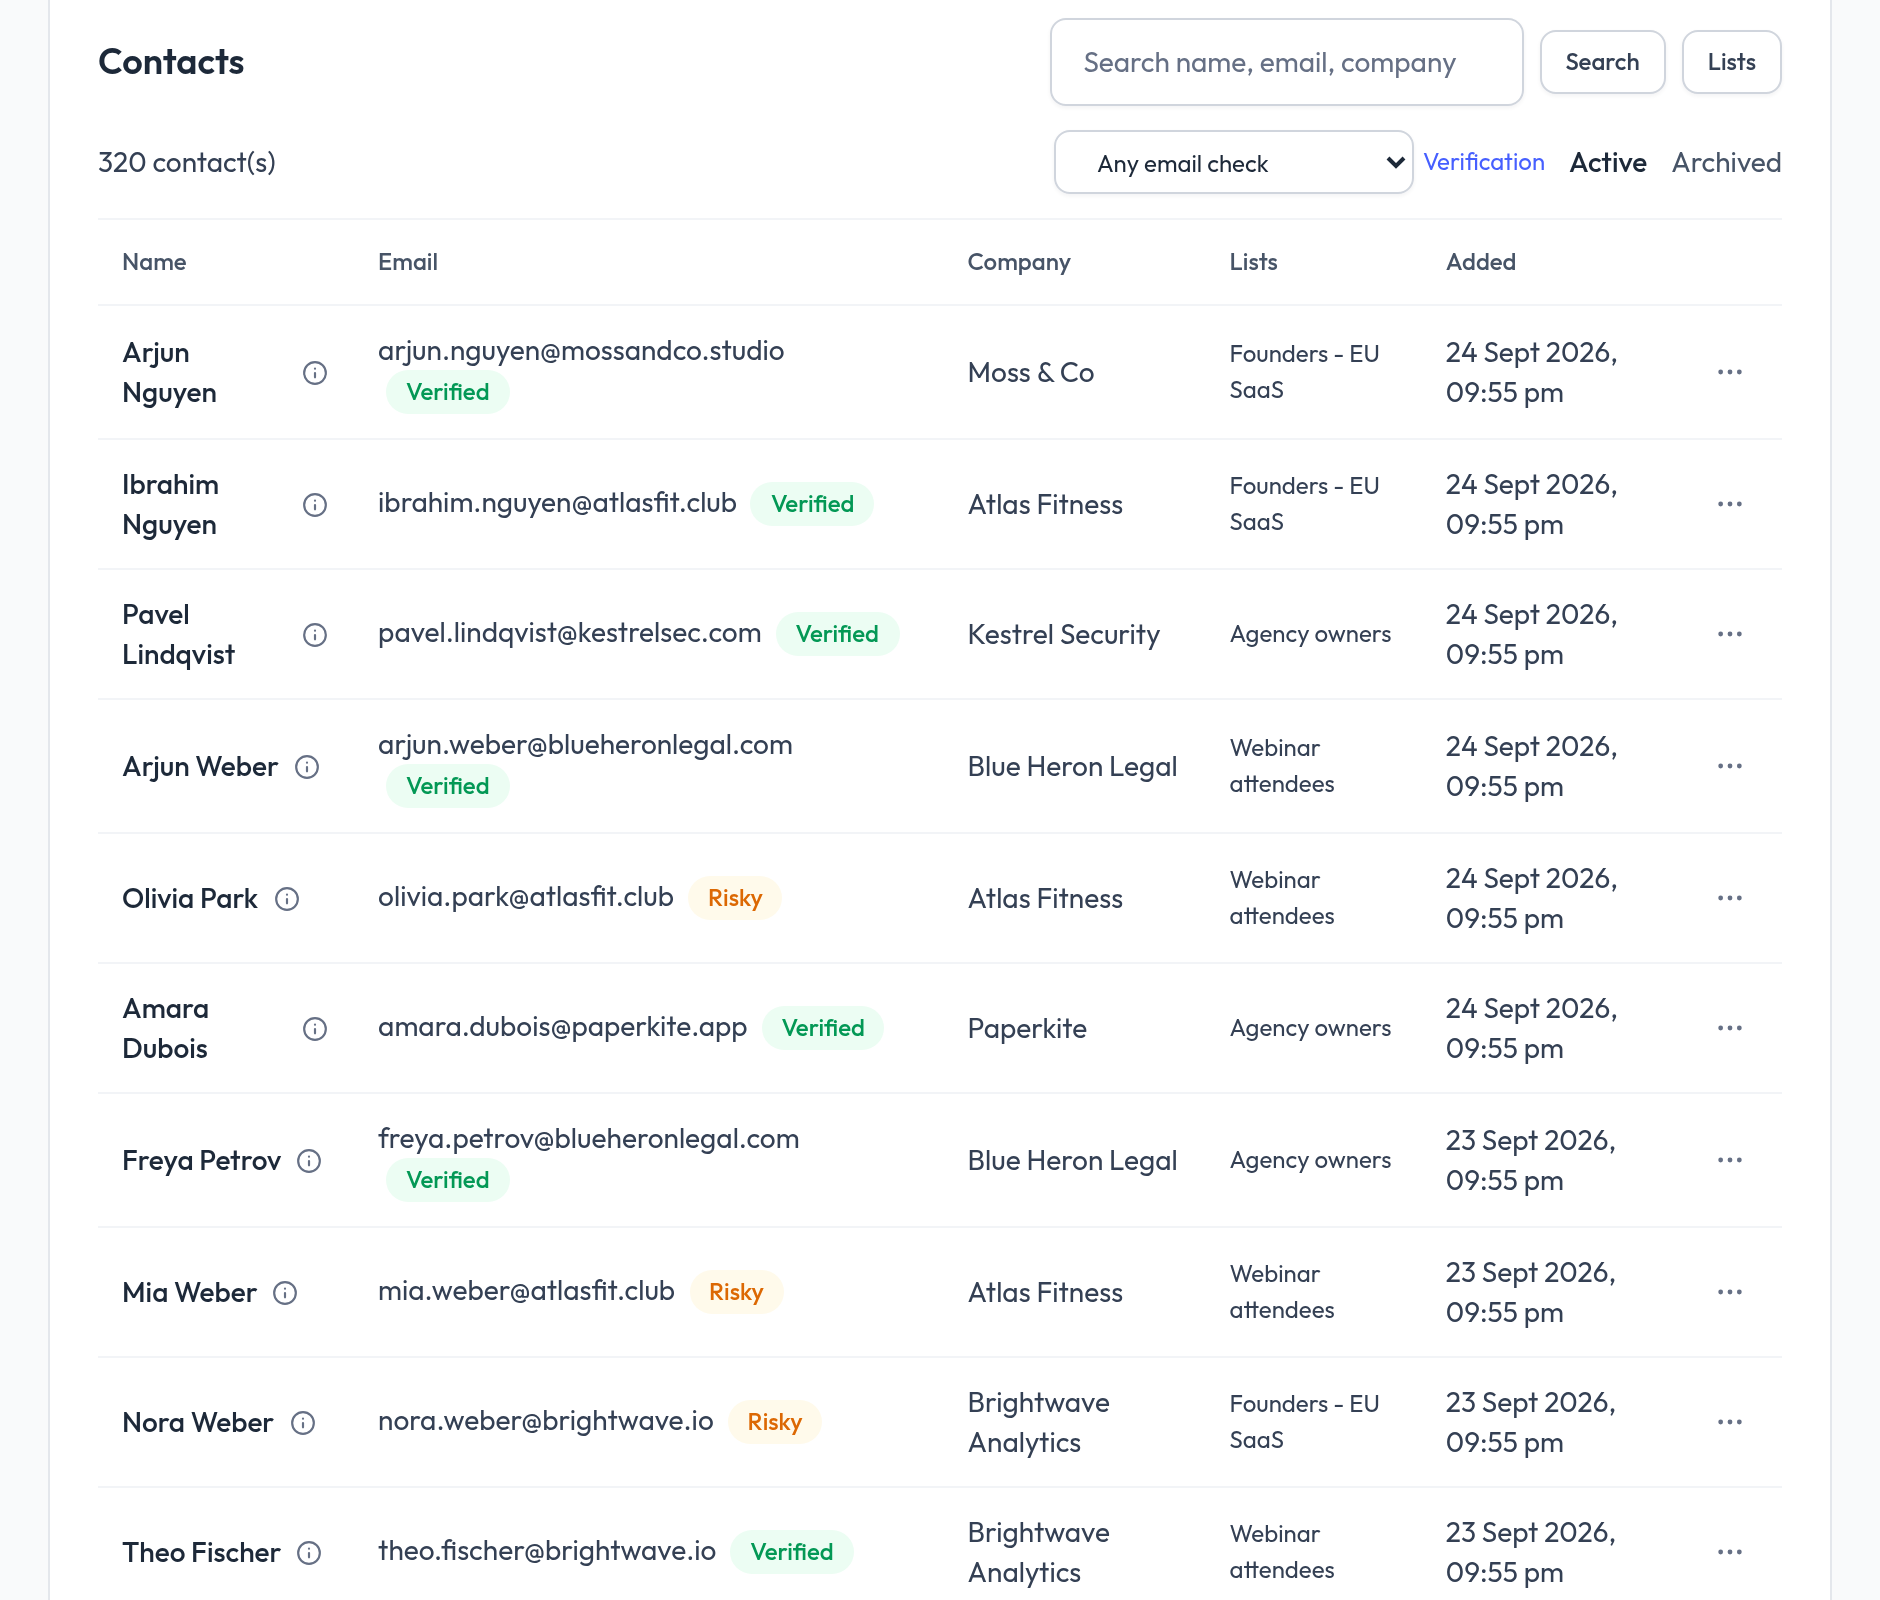The height and width of the screenshot is (1600, 1880).
Task: Click the Email column header
Action: point(408,262)
